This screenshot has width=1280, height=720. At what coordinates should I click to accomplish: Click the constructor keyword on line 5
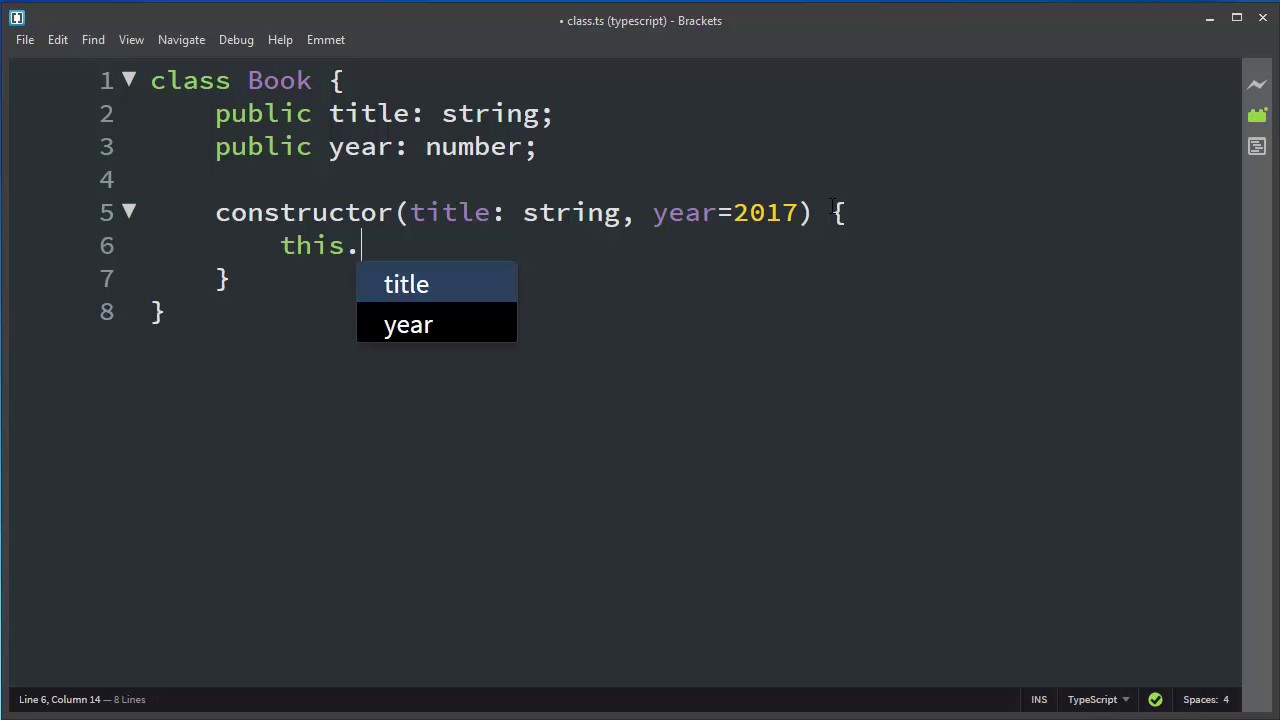[303, 213]
